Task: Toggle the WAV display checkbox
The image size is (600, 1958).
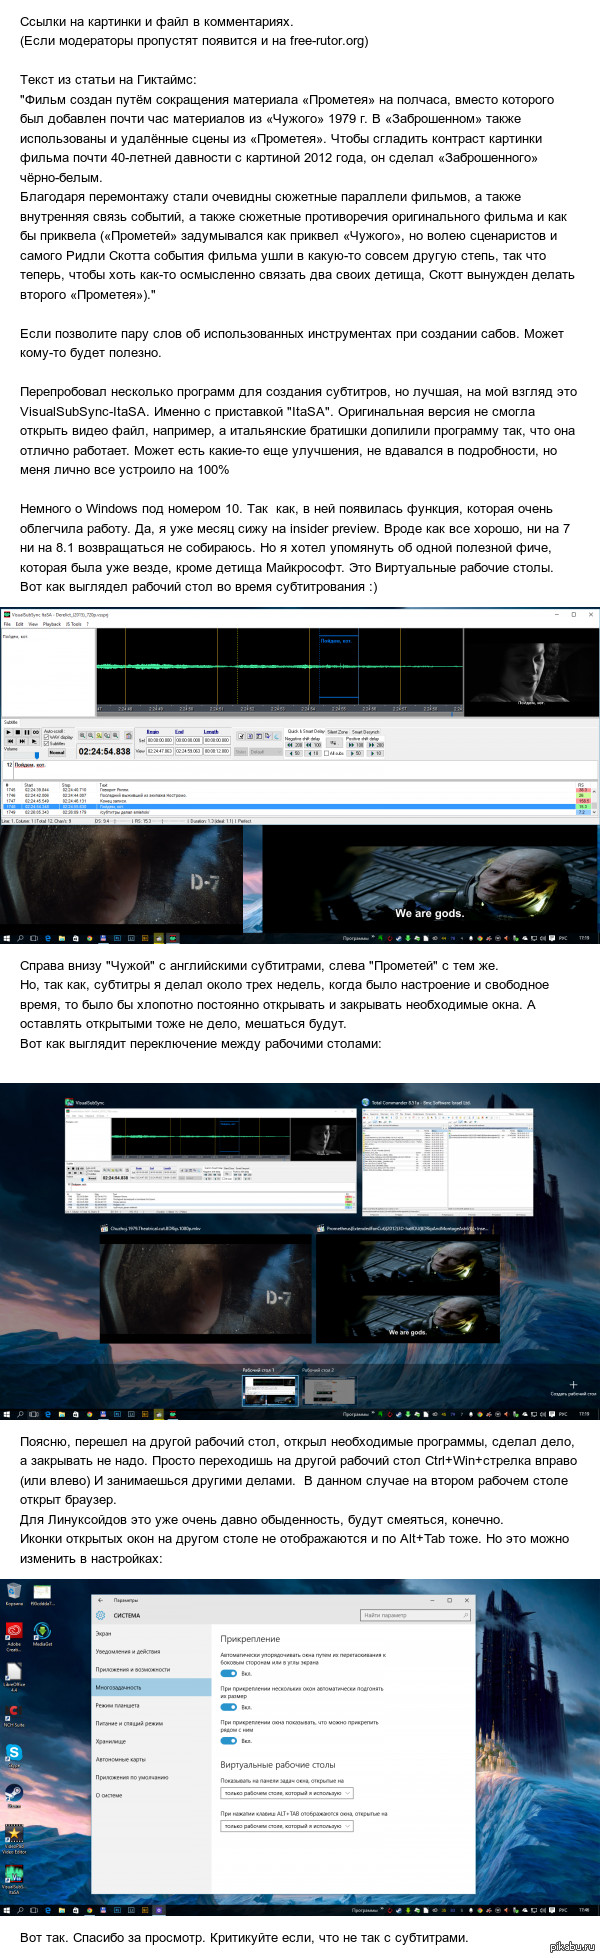Action: (56, 737)
